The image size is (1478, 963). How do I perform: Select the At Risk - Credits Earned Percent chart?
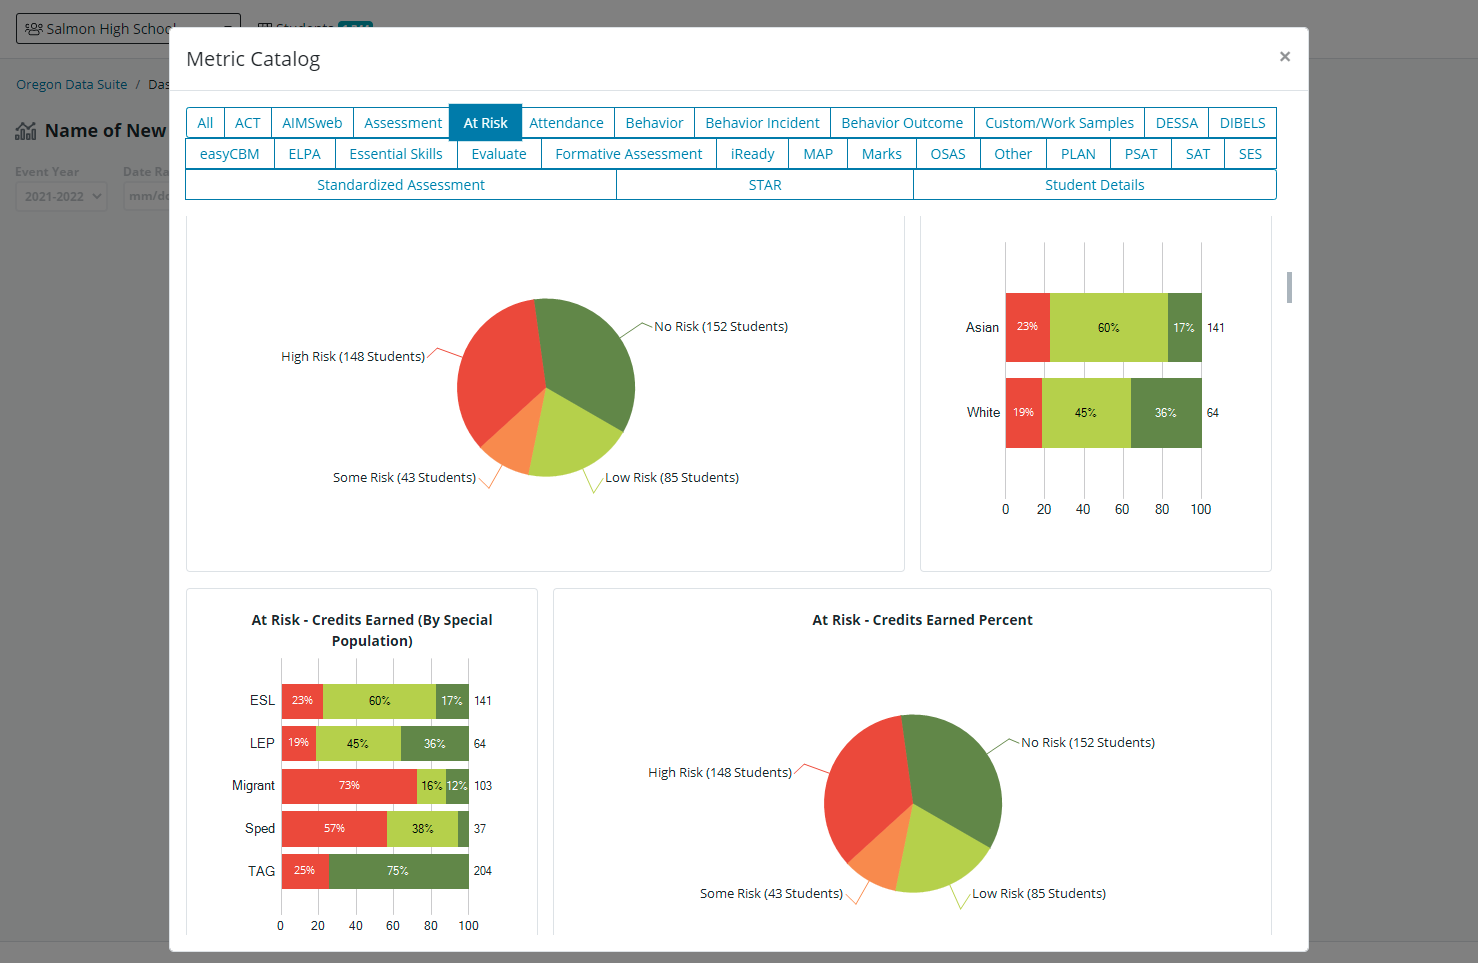[x=921, y=620]
